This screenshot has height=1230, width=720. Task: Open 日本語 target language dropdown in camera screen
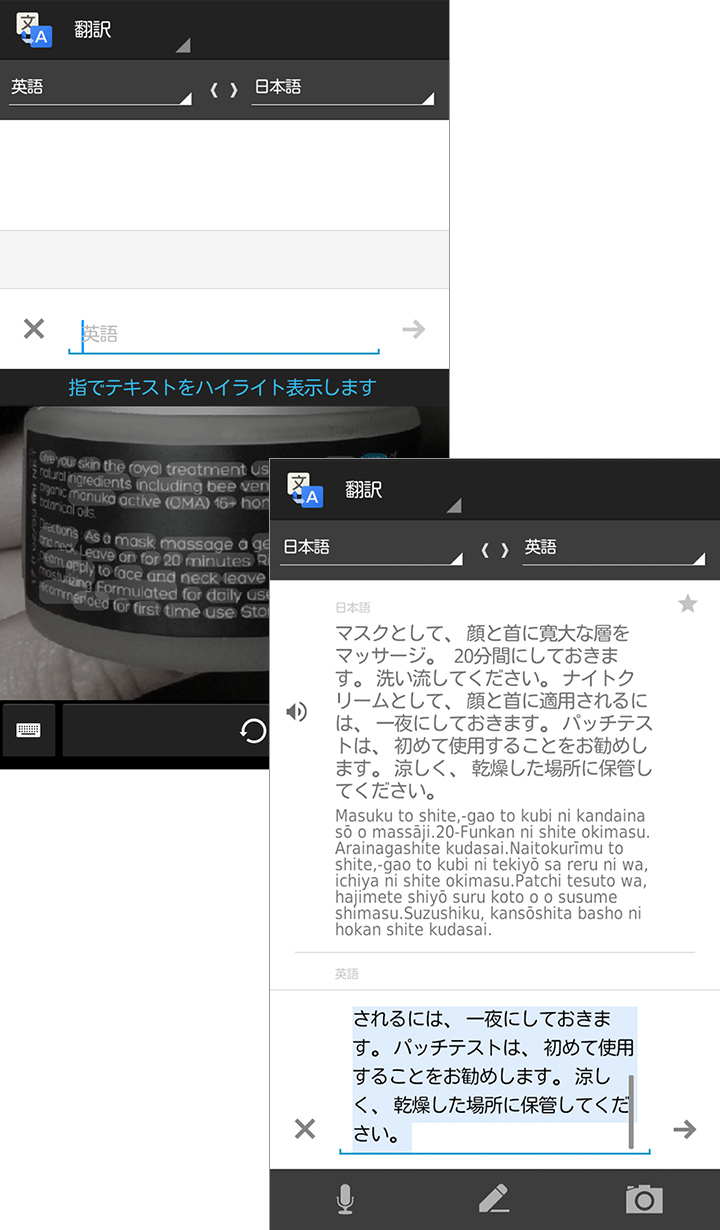[342, 88]
